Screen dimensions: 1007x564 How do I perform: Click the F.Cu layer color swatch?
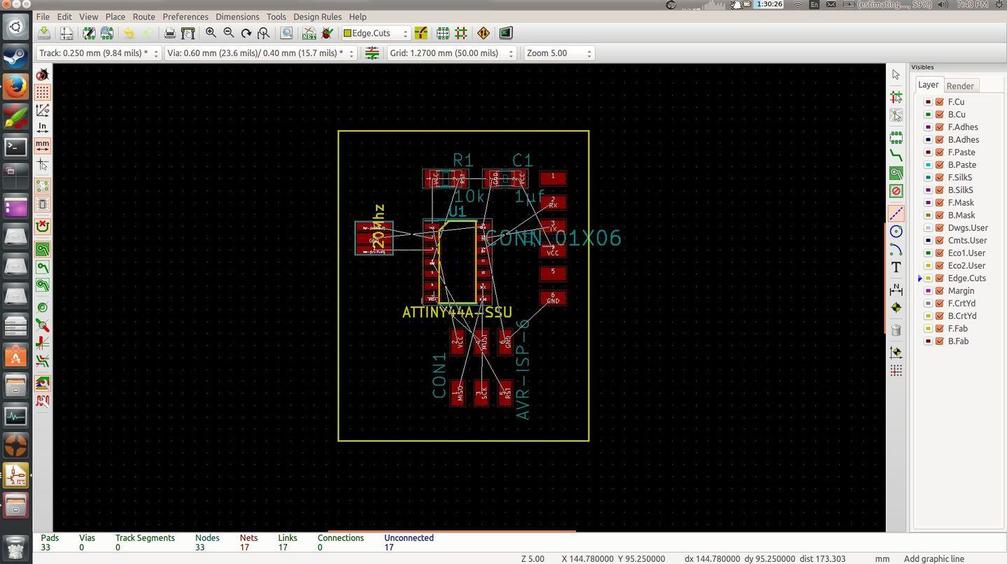coord(928,101)
